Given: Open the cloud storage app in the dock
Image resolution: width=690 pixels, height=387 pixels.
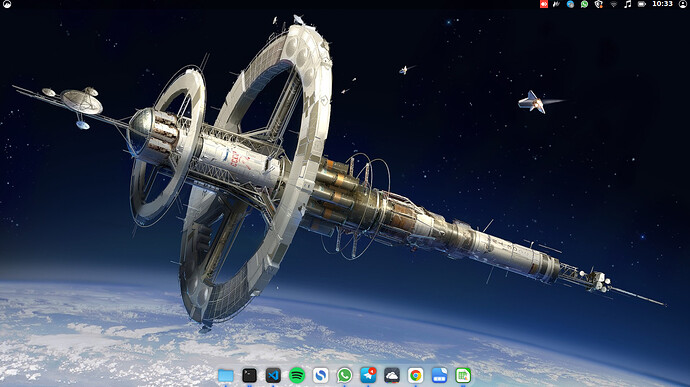Looking at the screenshot, I should click(x=392, y=376).
